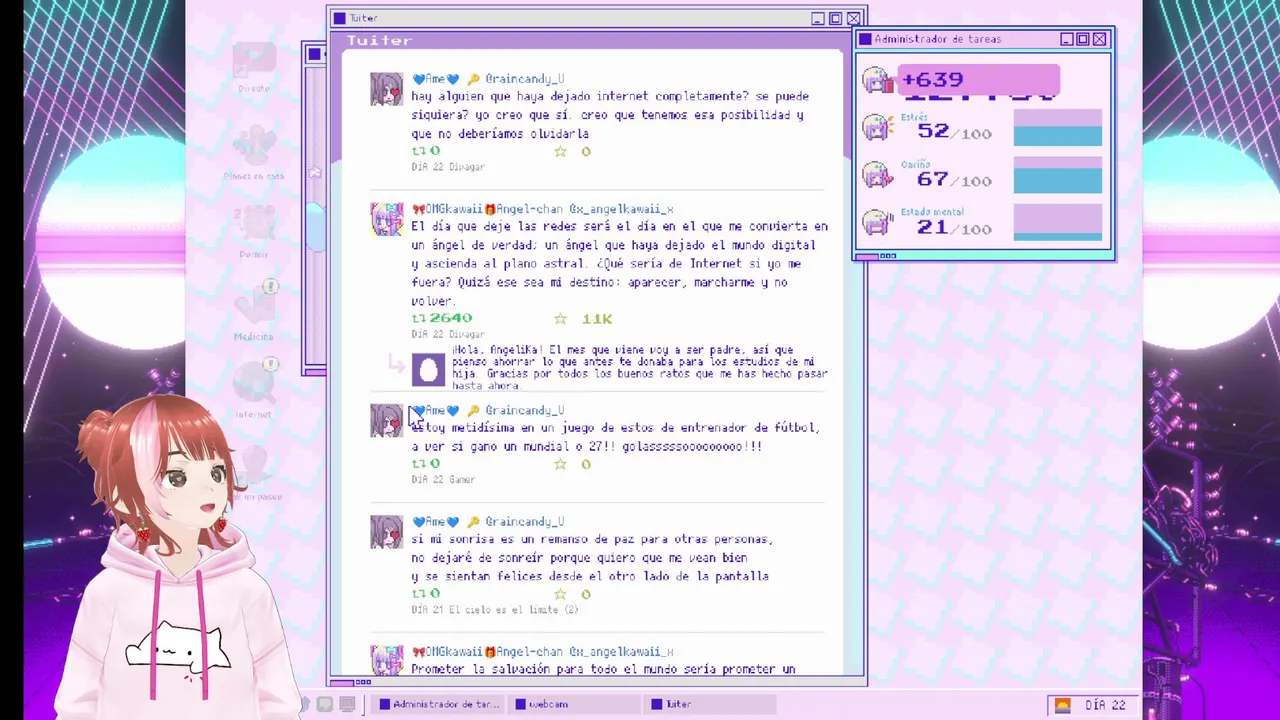This screenshot has height=720, width=1280.
Task: Minimize the Administrador de tareas window
Action: click(x=1067, y=39)
